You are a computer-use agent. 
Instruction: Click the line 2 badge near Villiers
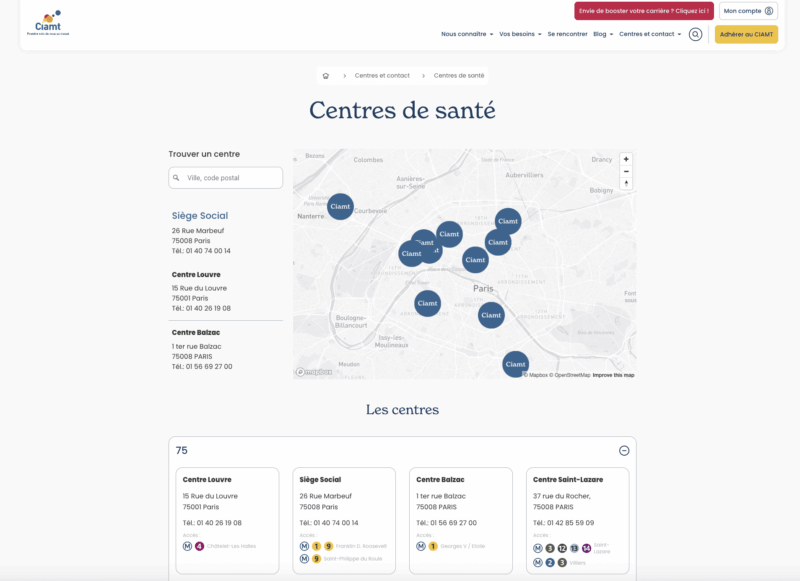click(549, 563)
